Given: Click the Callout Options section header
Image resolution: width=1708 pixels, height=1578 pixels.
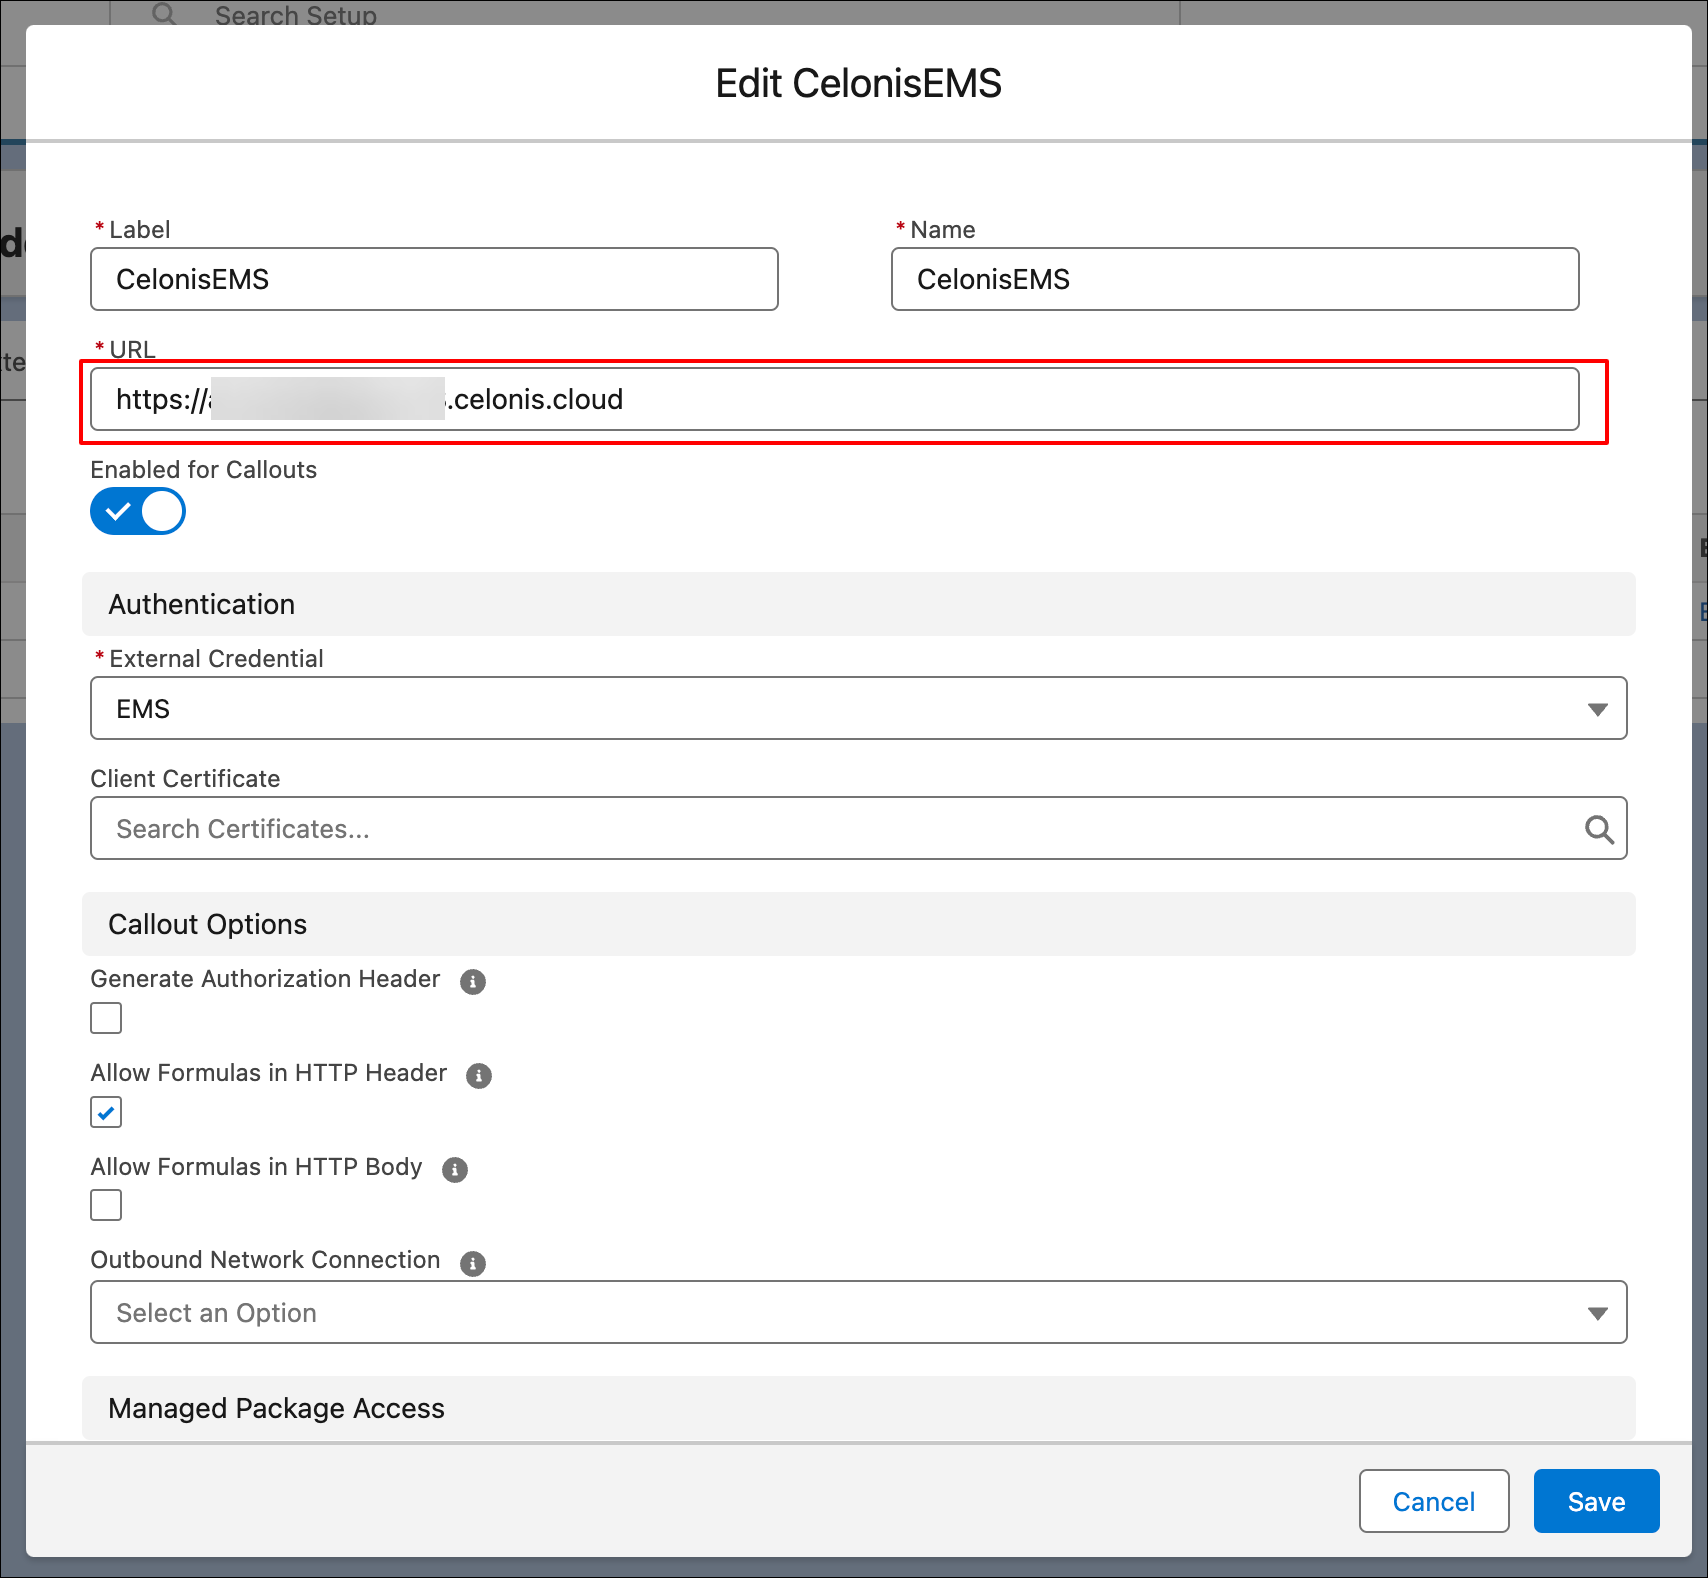Looking at the screenshot, I should [x=859, y=924].
